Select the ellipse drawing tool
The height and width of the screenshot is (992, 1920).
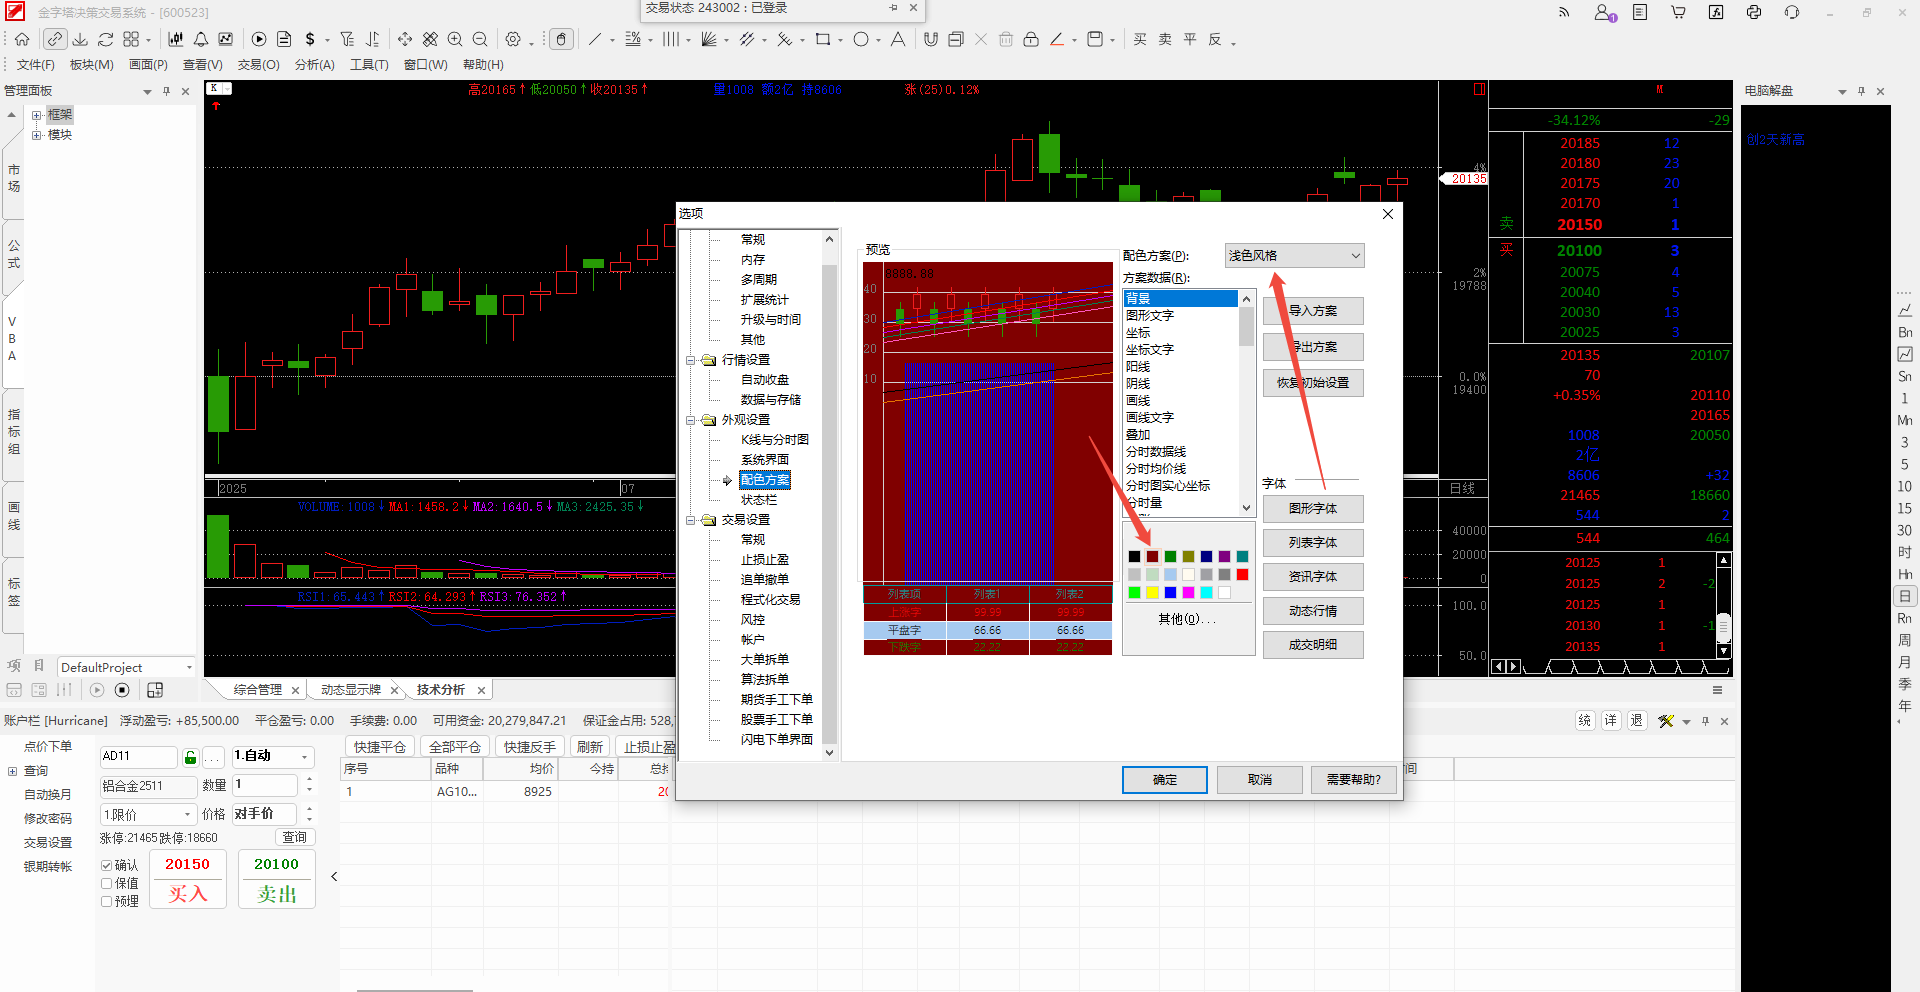(x=861, y=39)
